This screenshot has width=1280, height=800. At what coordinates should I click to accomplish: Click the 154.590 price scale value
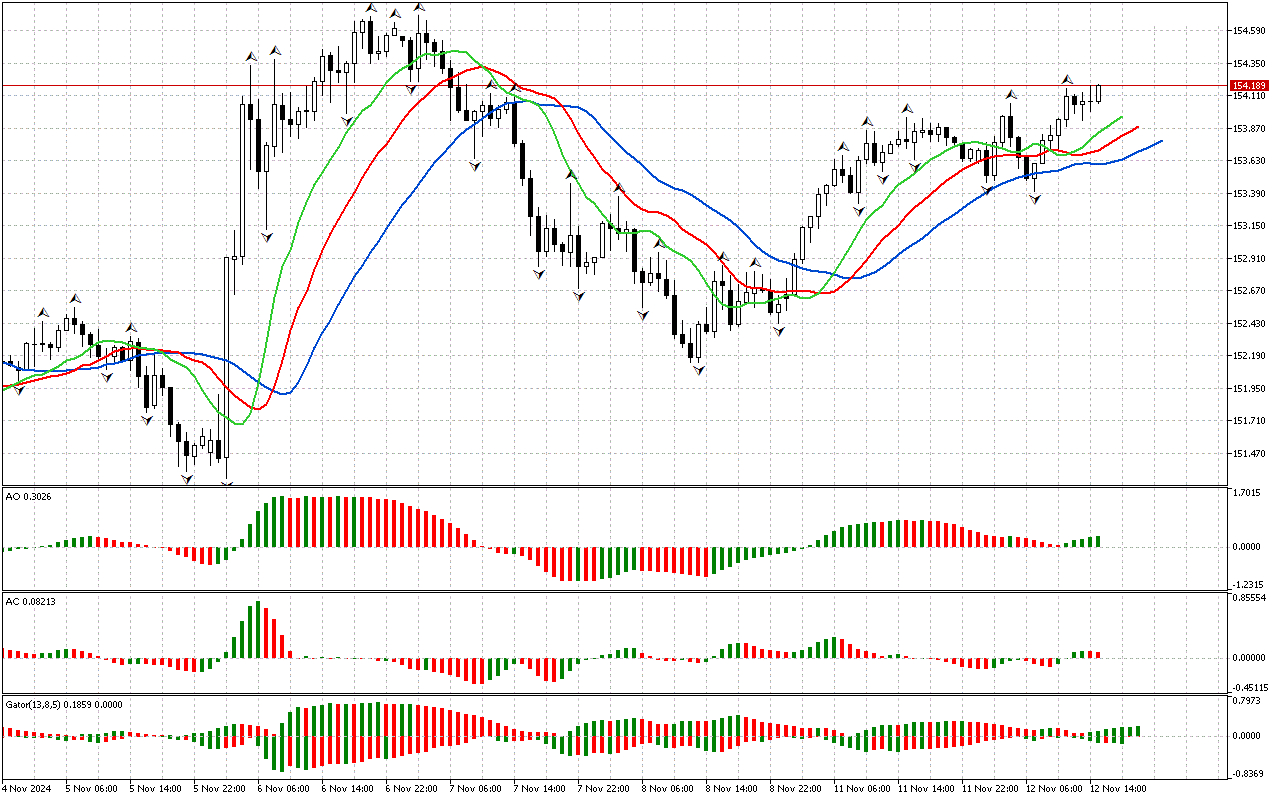coord(1251,31)
